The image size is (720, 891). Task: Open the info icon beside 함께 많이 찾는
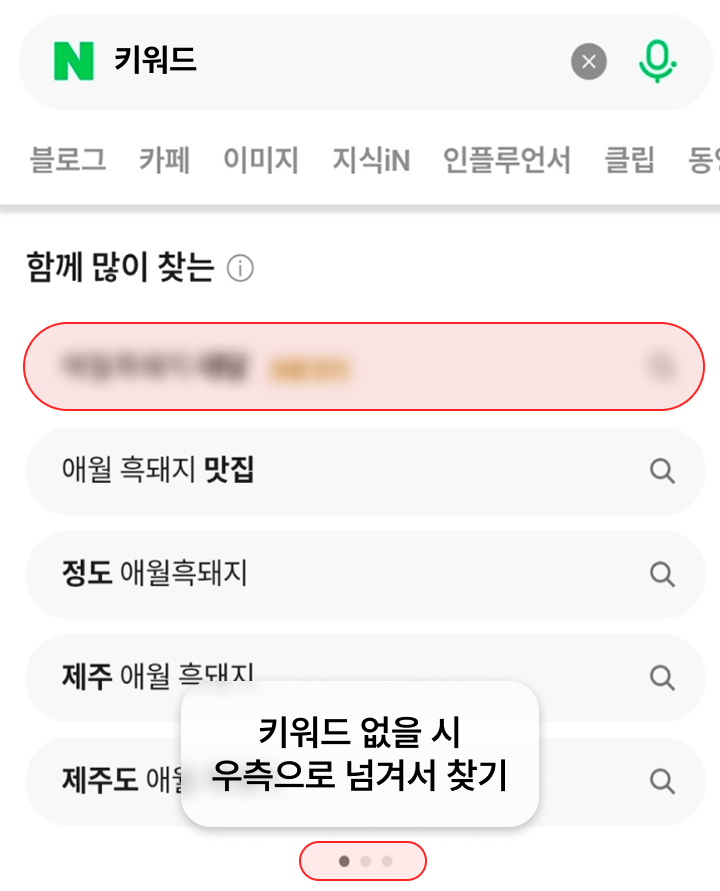(x=240, y=268)
